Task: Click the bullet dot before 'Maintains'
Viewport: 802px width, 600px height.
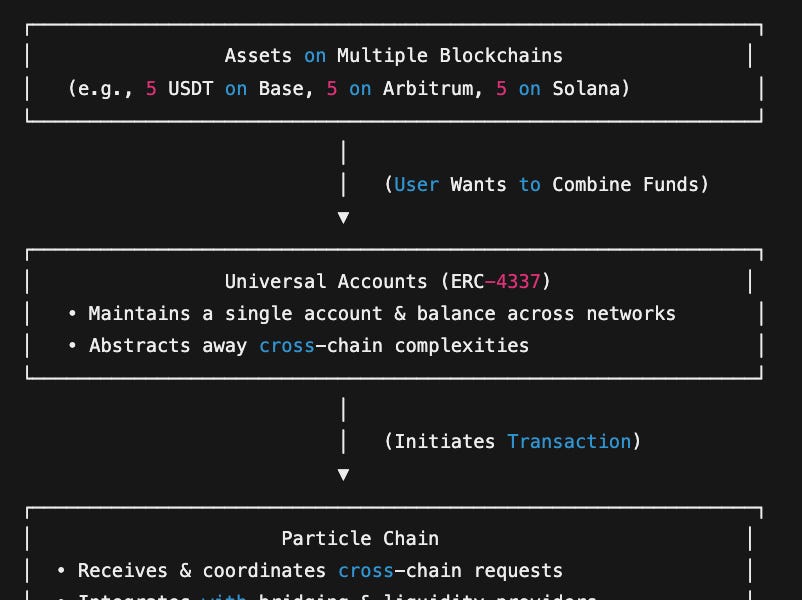Action: [x=73, y=313]
